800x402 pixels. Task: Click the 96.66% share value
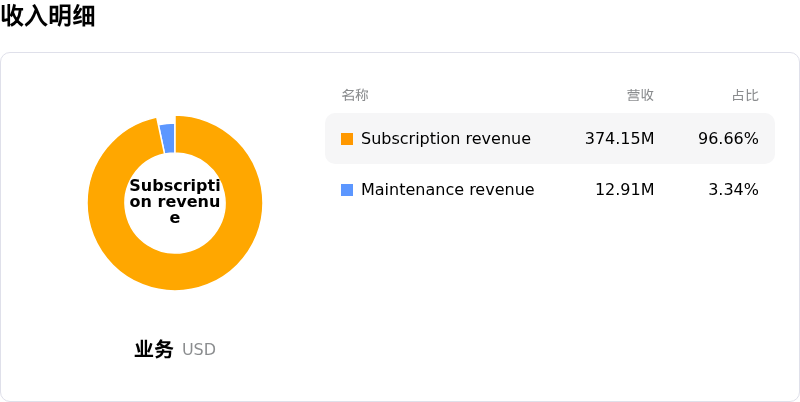[x=729, y=139]
